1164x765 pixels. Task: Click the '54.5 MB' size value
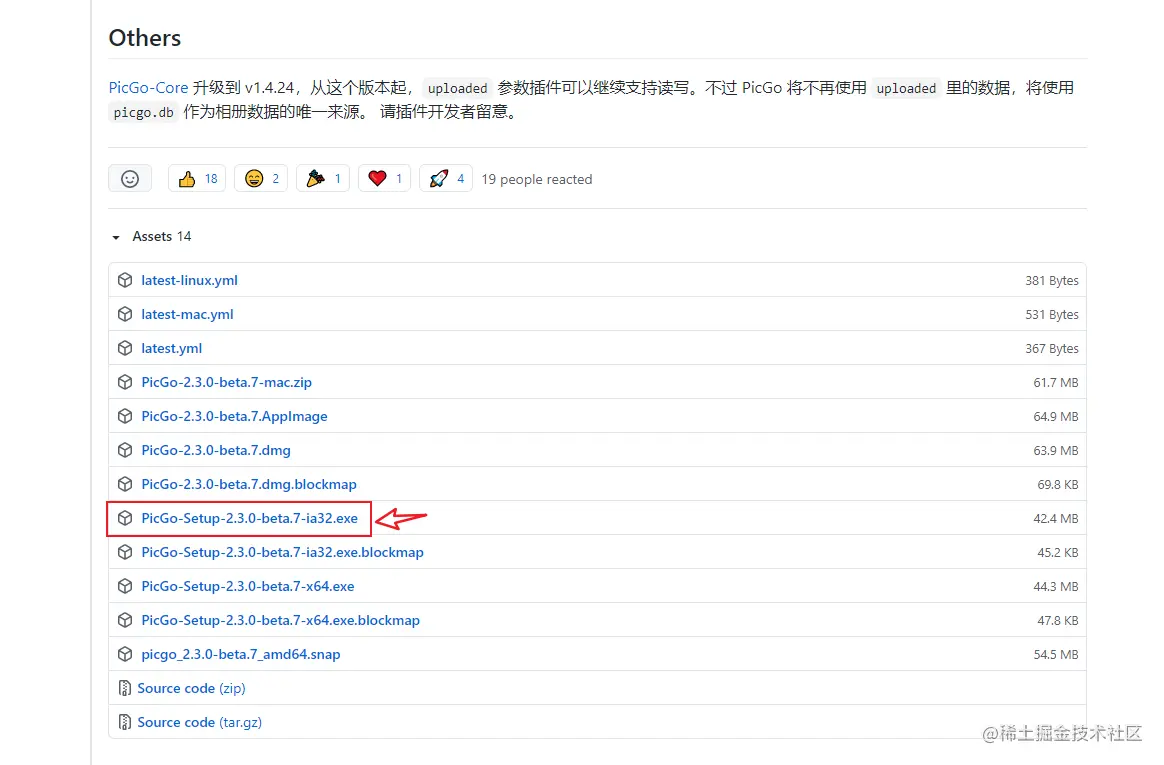click(1056, 655)
